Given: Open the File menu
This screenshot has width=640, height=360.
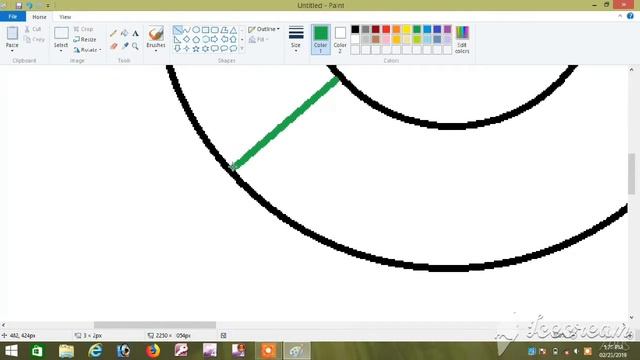Looking at the screenshot, I should (13, 17).
